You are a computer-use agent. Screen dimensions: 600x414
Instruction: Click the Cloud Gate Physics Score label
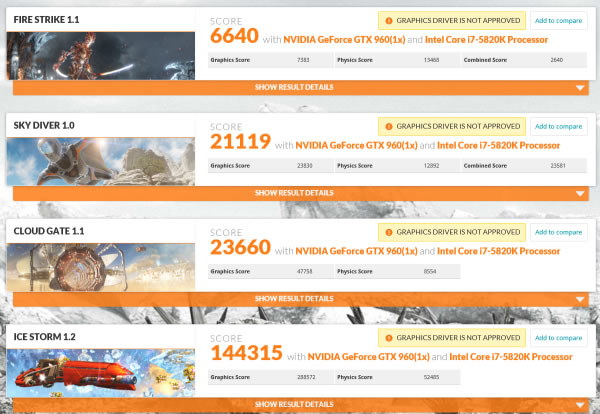point(355,271)
